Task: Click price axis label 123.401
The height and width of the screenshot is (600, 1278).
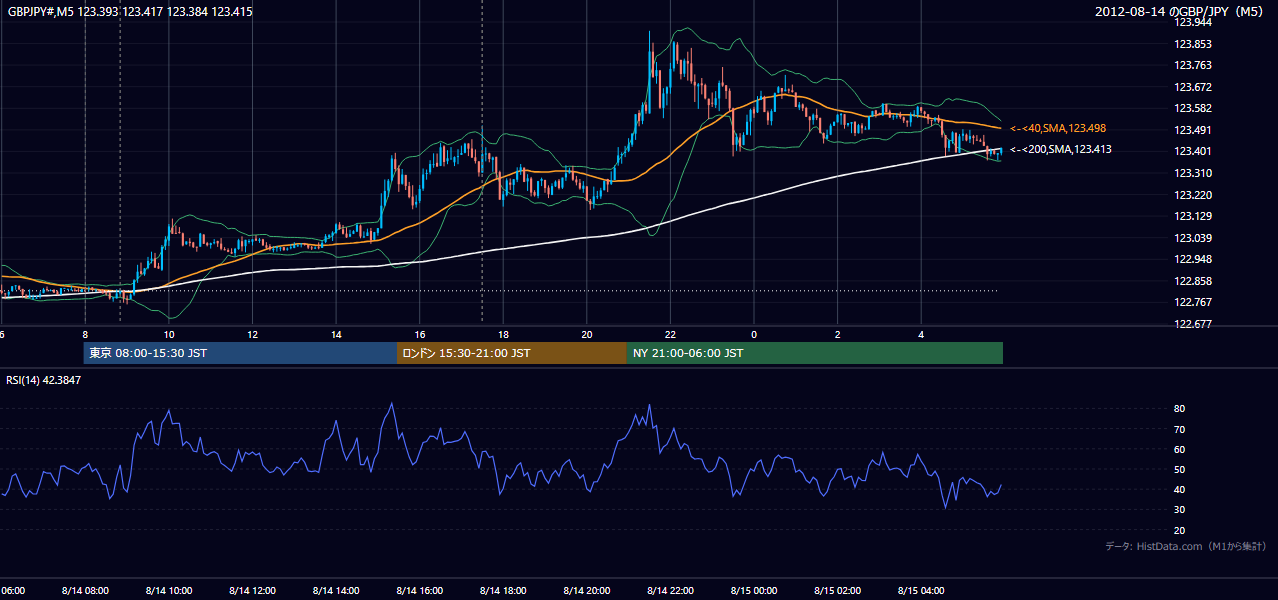Action: (1192, 151)
